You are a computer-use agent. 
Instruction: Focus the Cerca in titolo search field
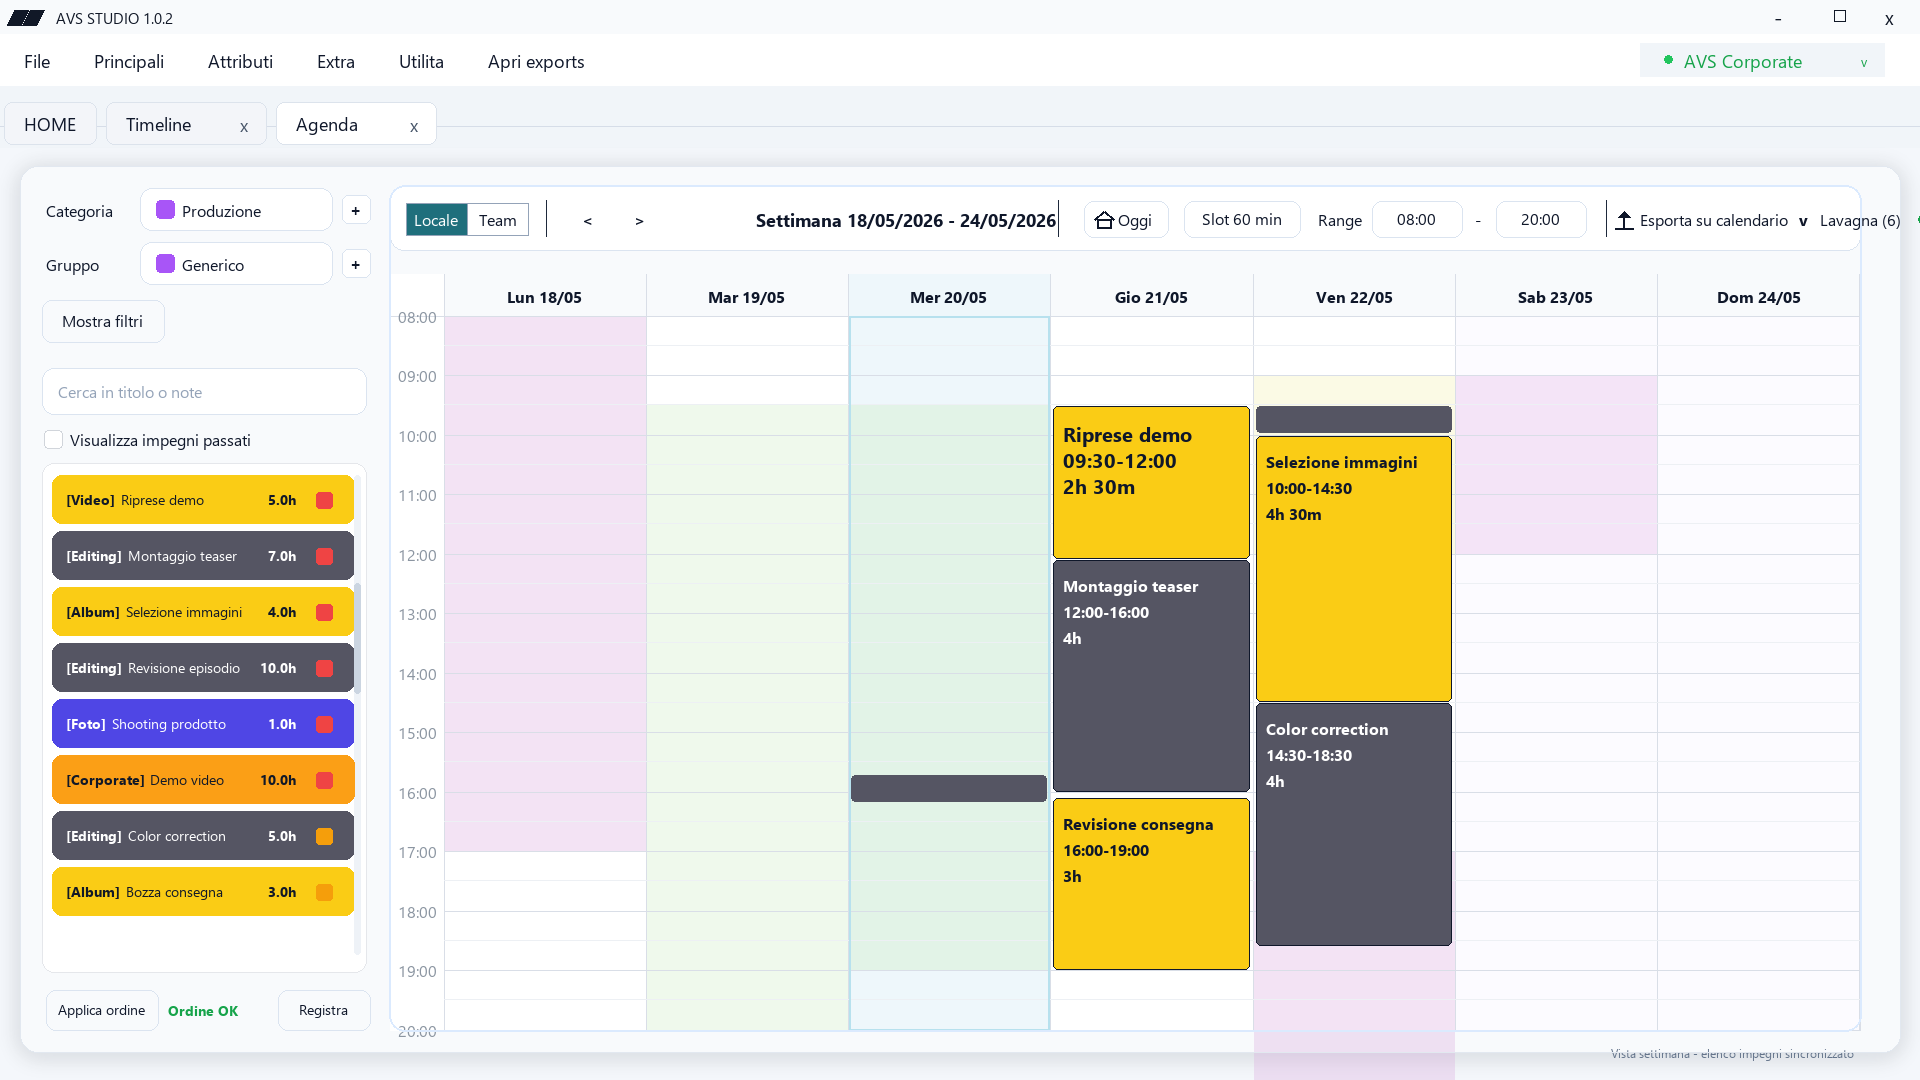point(204,392)
